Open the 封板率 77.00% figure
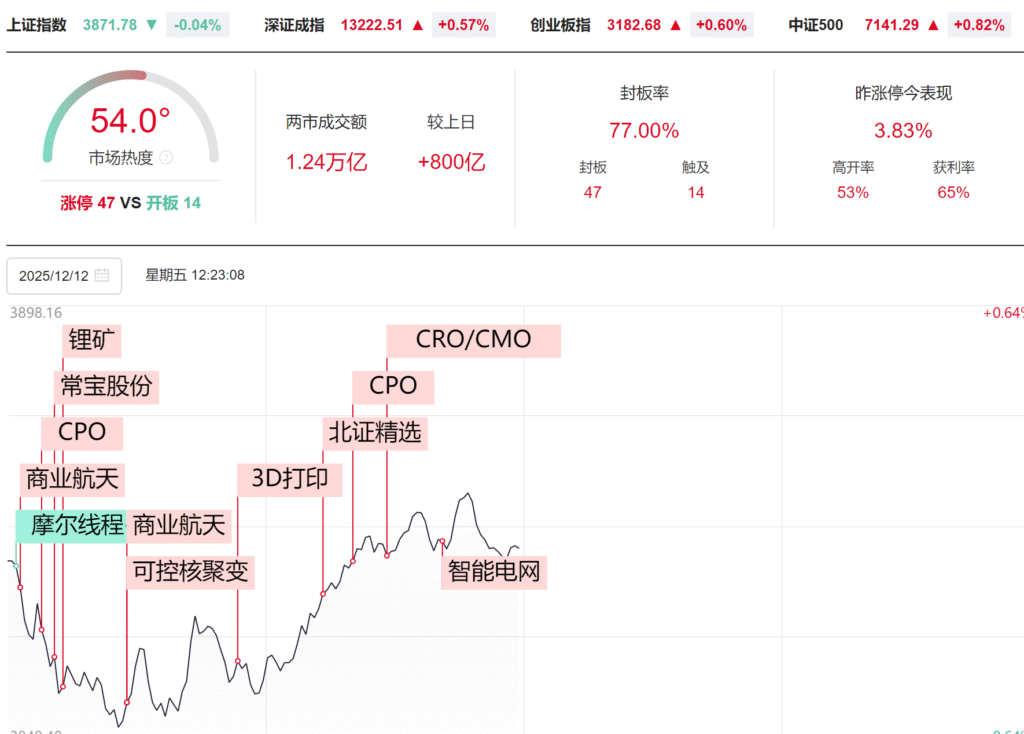 pyautogui.click(x=644, y=131)
